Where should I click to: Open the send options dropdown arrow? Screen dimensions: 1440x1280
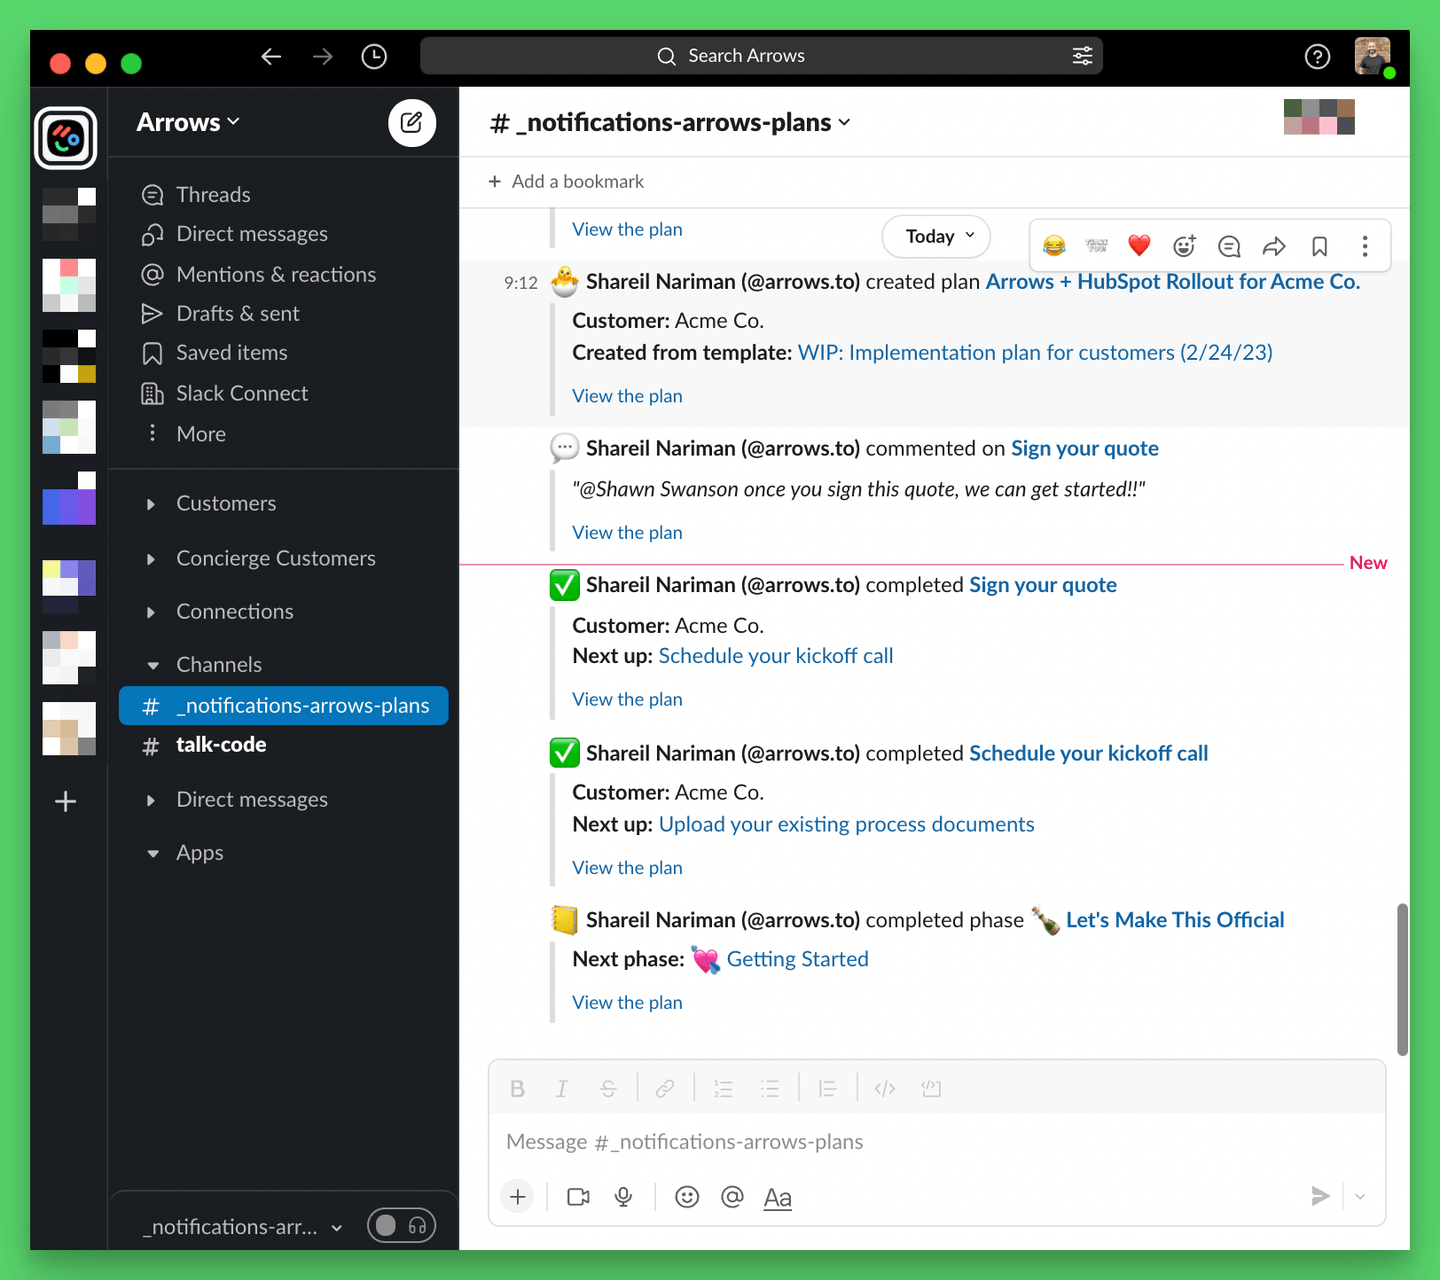point(1360,1196)
